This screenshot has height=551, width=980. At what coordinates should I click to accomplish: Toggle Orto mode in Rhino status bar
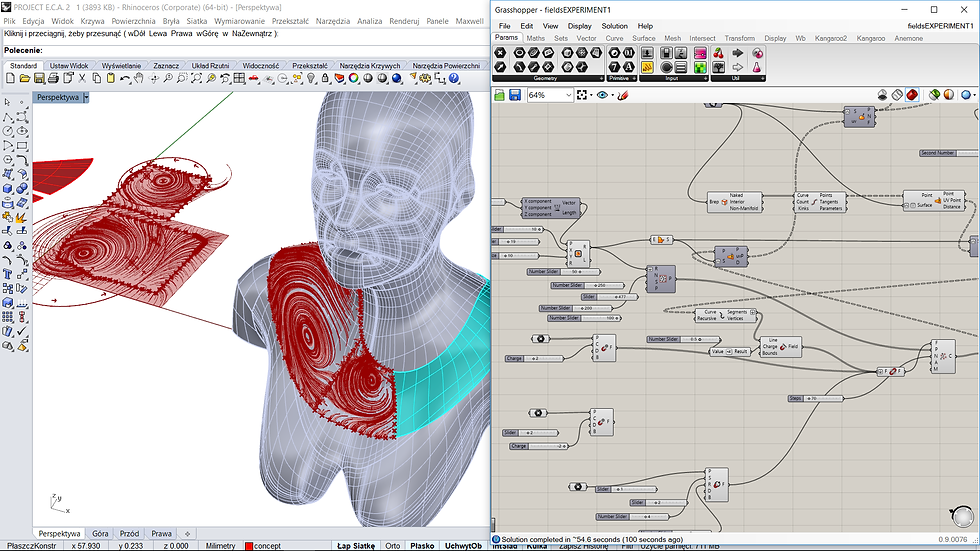(392, 545)
